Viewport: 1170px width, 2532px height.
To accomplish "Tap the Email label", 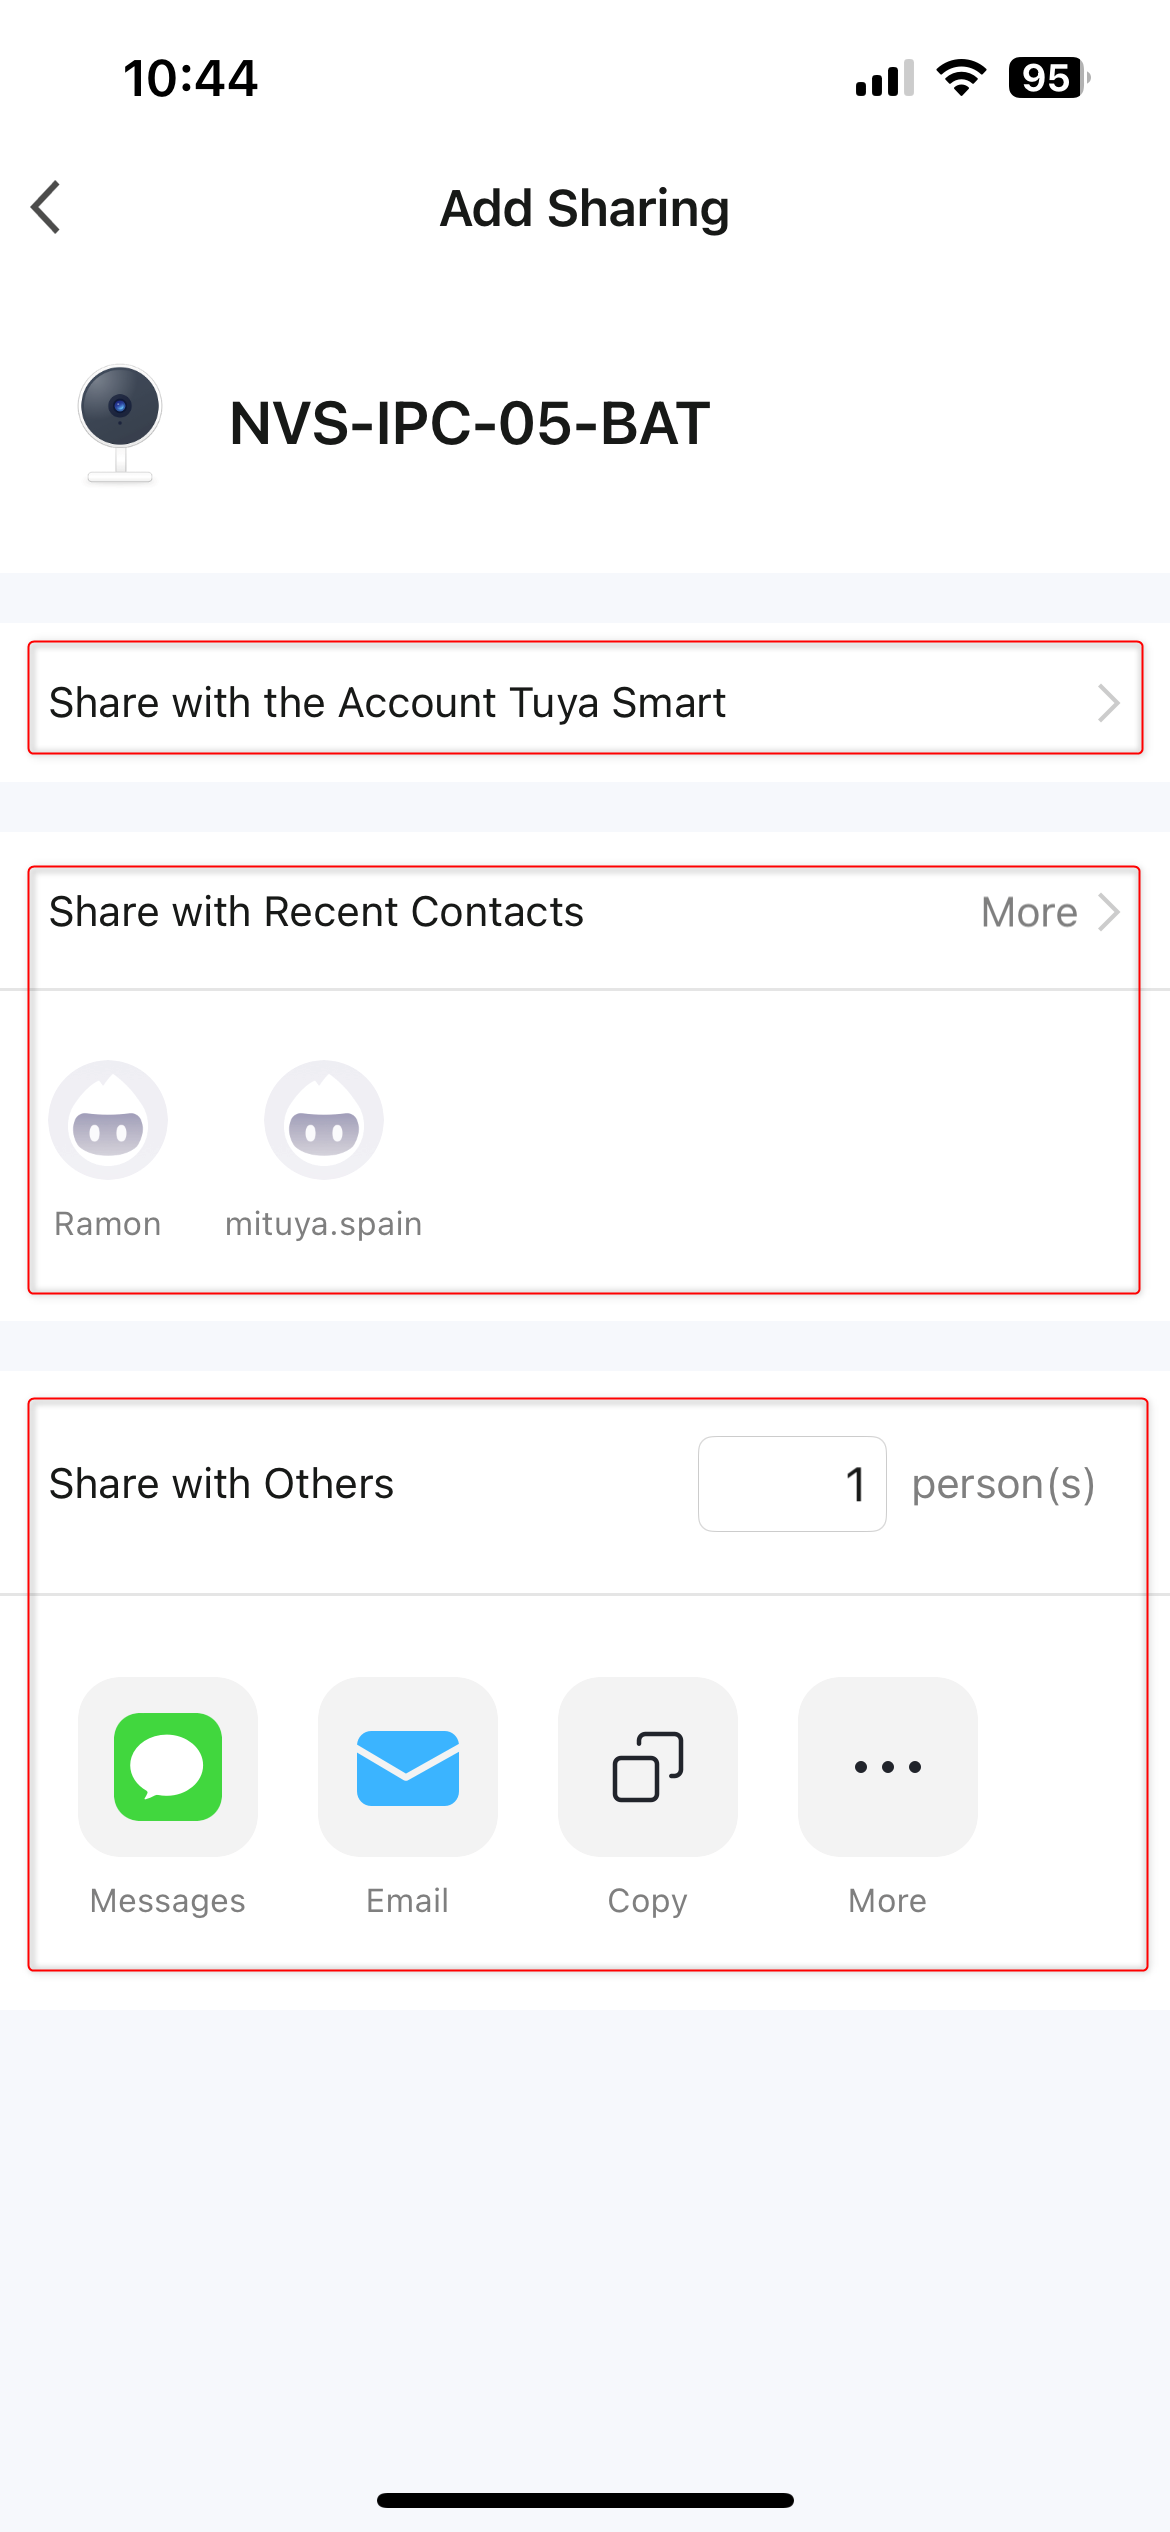I will [408, 1900].
